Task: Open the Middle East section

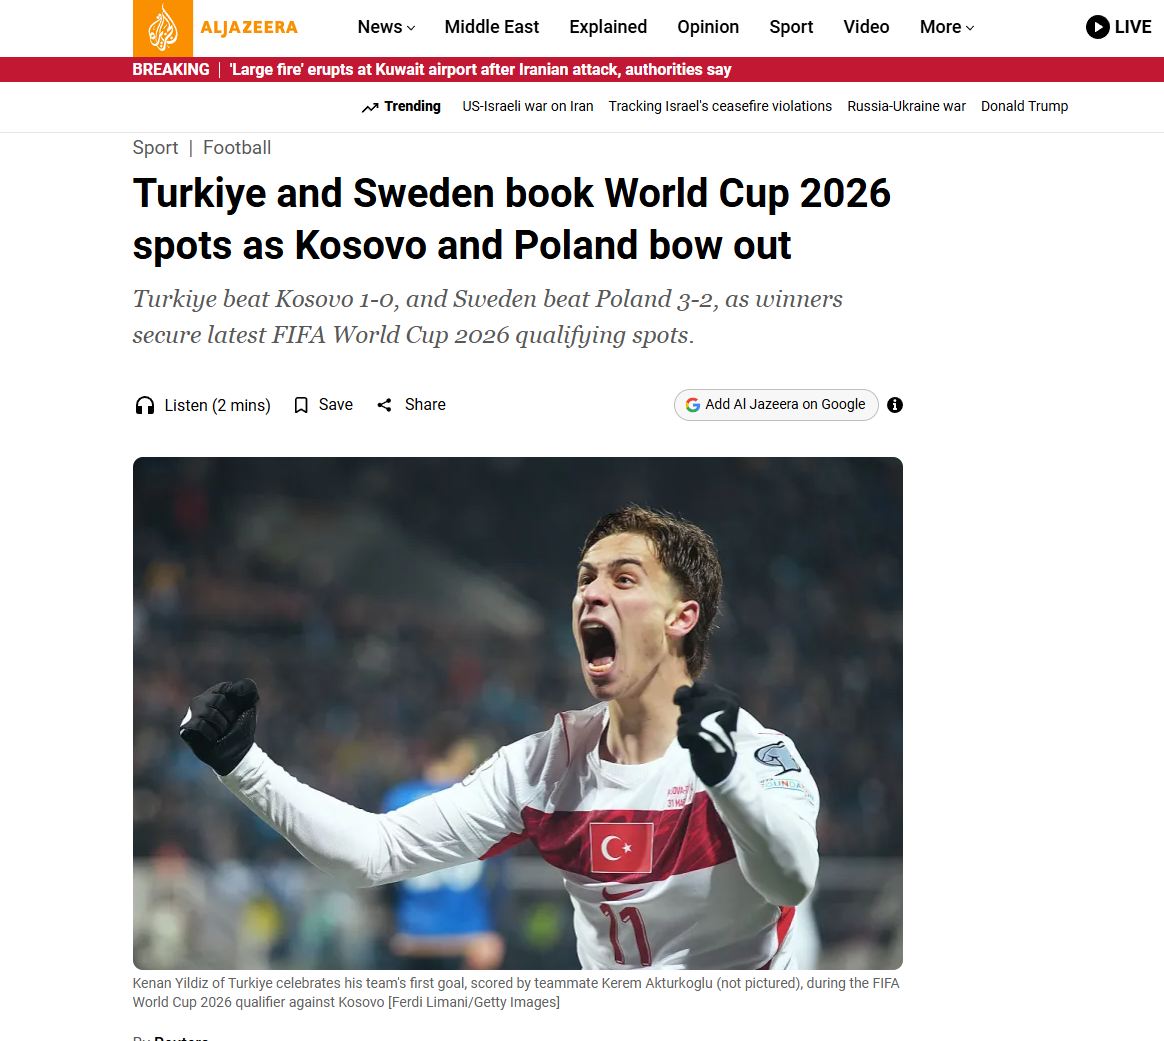Action: click(491, 27)
